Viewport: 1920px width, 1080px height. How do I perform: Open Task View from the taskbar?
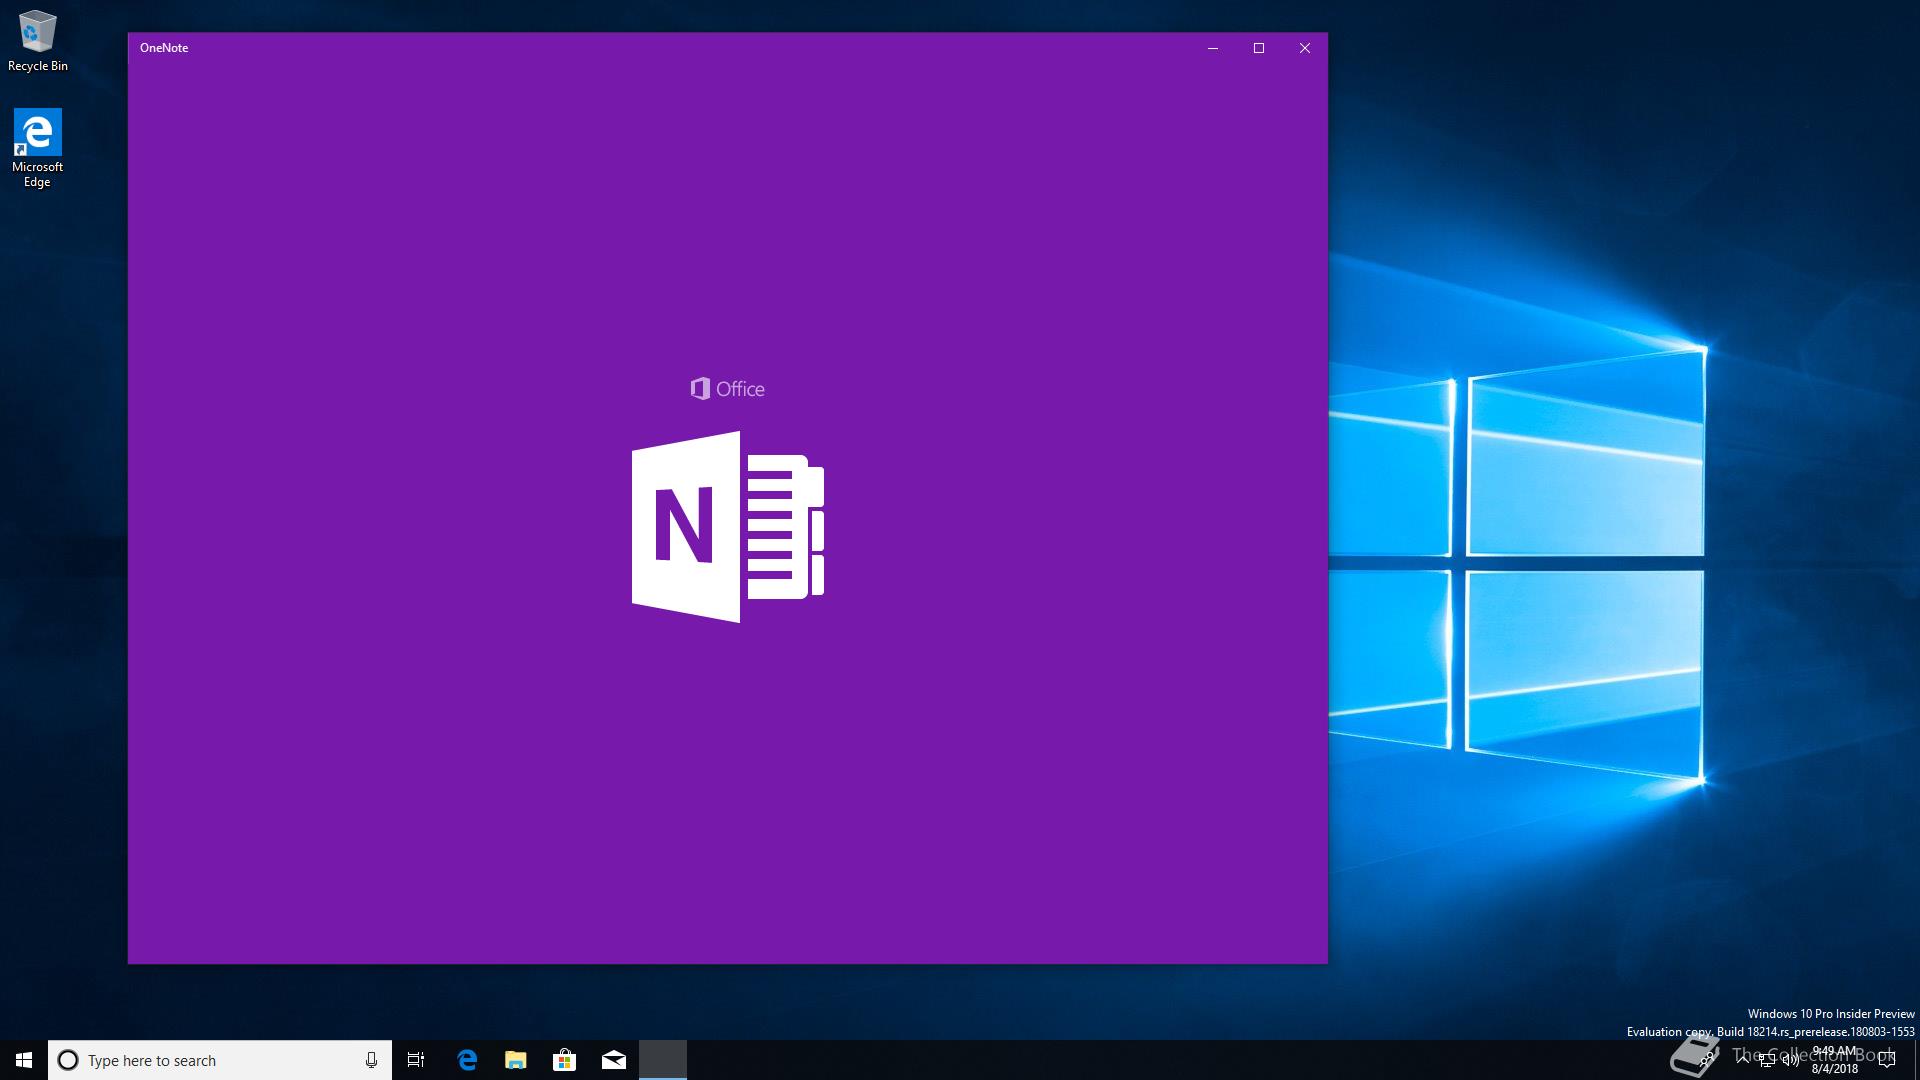point(416,1060)
